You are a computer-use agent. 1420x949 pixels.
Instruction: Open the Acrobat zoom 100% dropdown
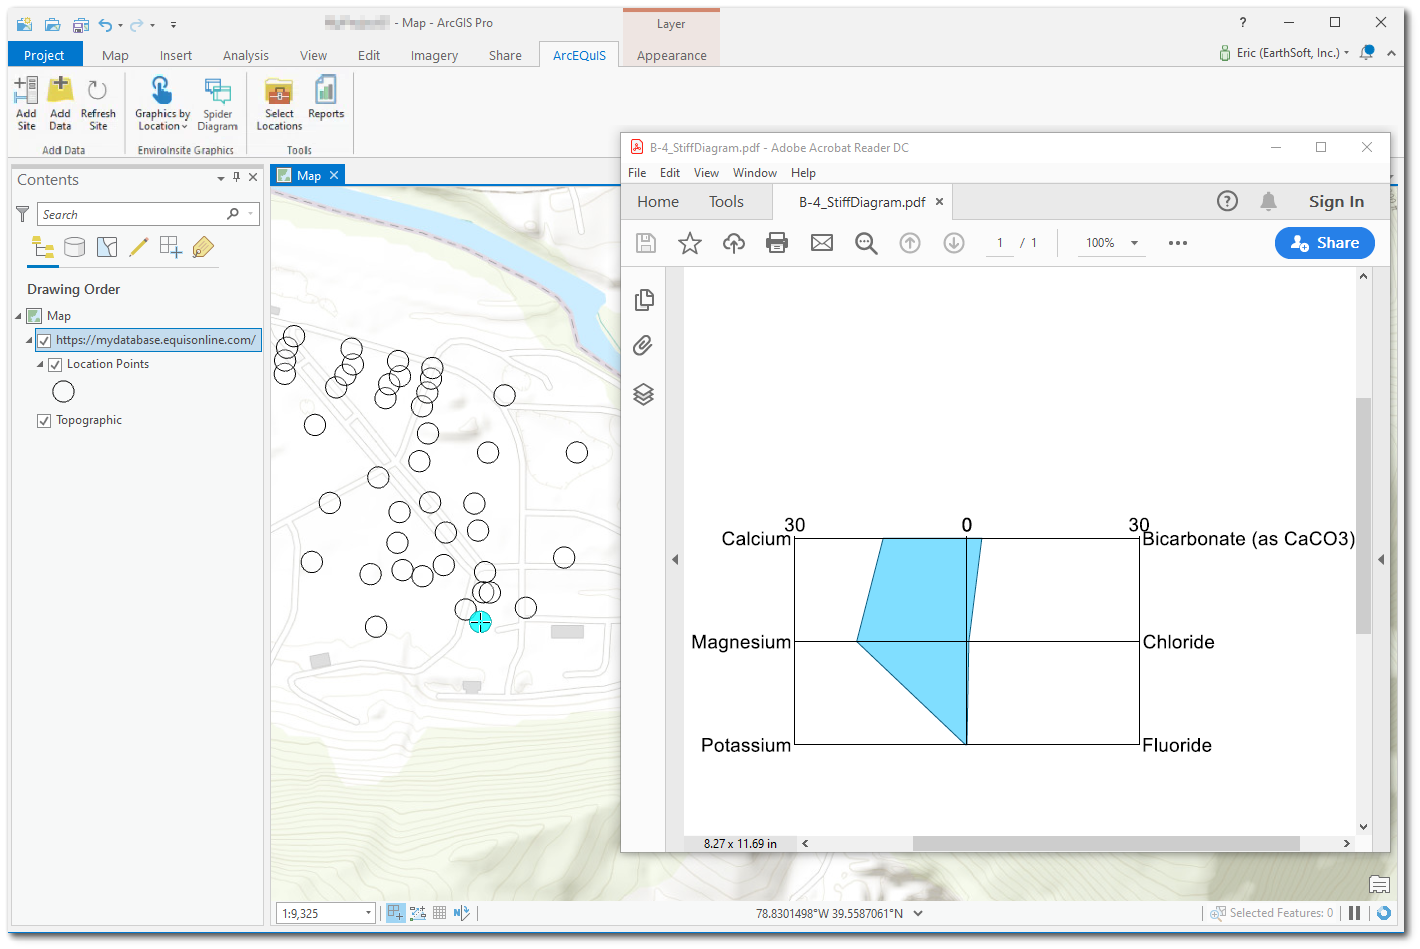(x=1134, y=243)
